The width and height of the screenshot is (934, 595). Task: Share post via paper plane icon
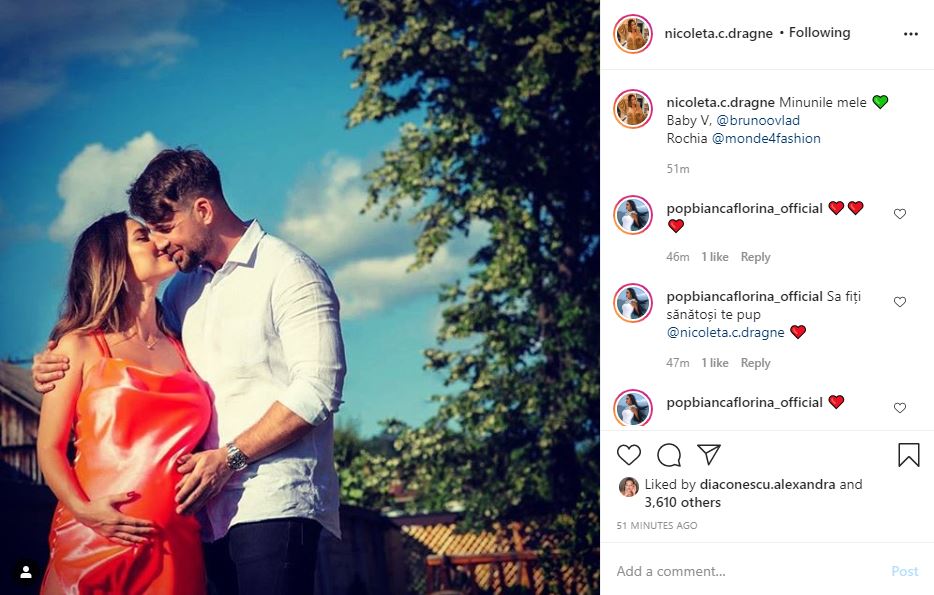(x=709, y=454)
